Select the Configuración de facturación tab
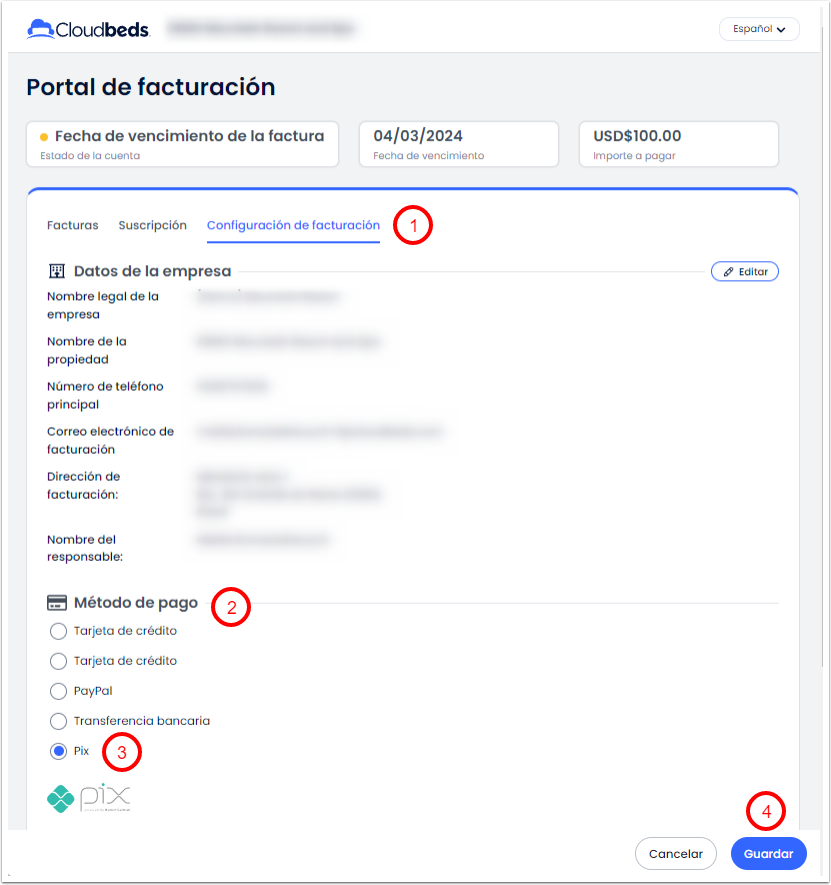This screenshot has height=885, width=831. 293,225
